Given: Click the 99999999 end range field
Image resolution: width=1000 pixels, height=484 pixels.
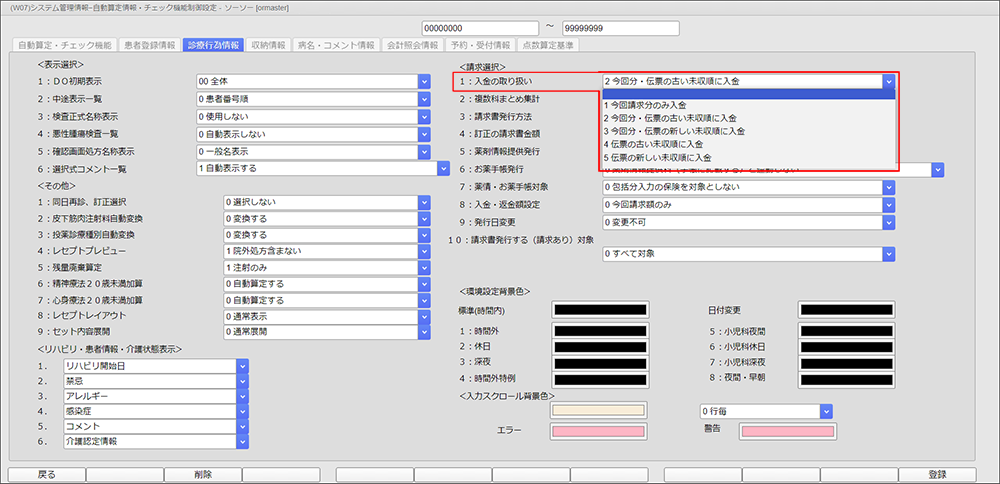Looking at the screenshot, I should 625,27.
